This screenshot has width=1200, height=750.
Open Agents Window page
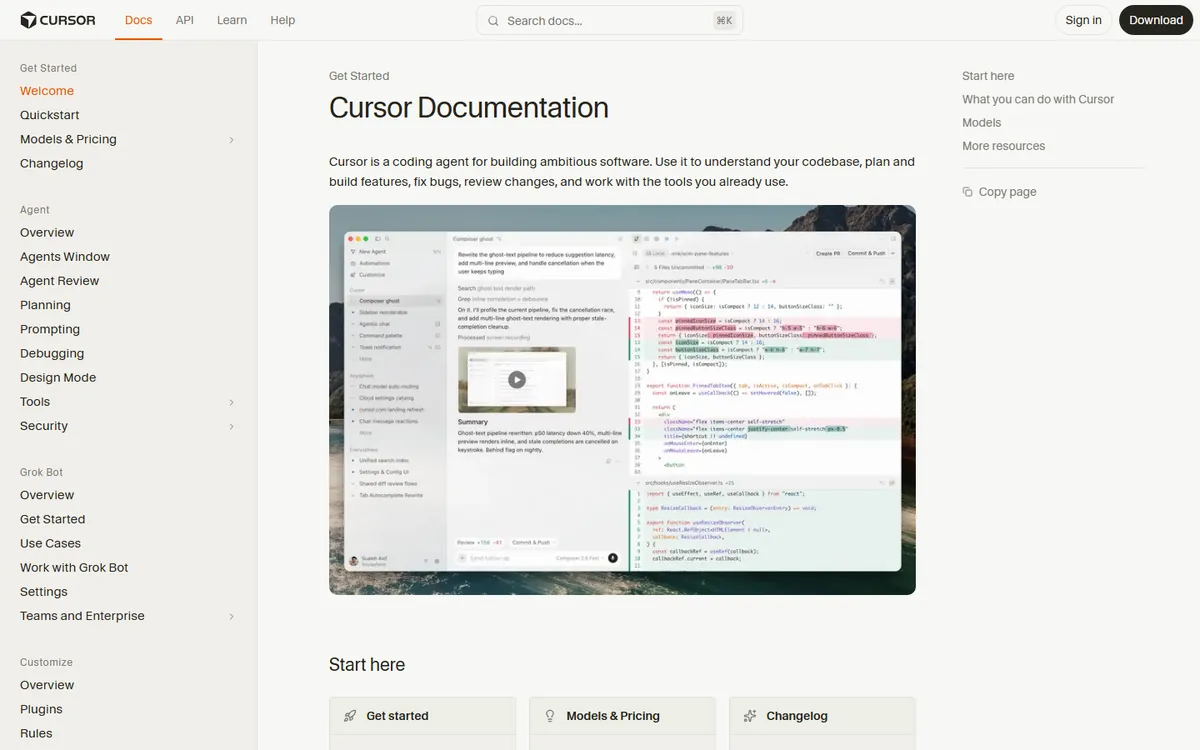65,257
